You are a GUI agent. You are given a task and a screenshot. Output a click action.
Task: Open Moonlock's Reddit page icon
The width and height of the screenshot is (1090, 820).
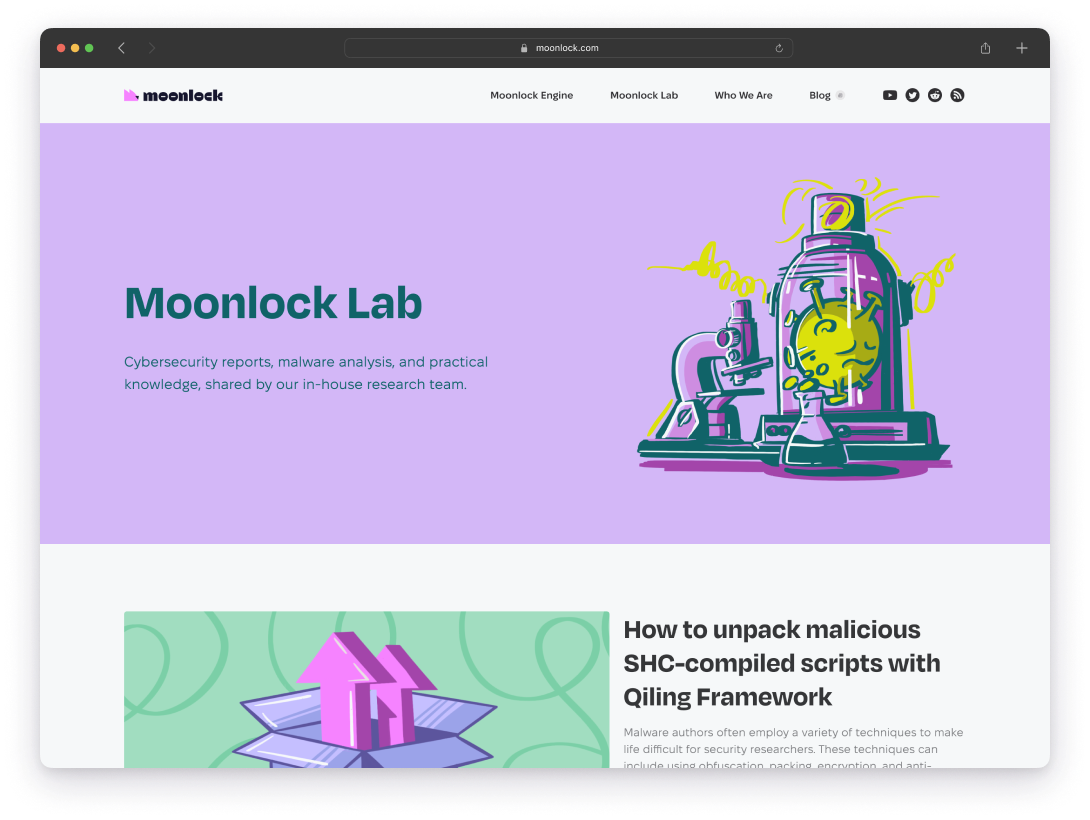[935, 95]
